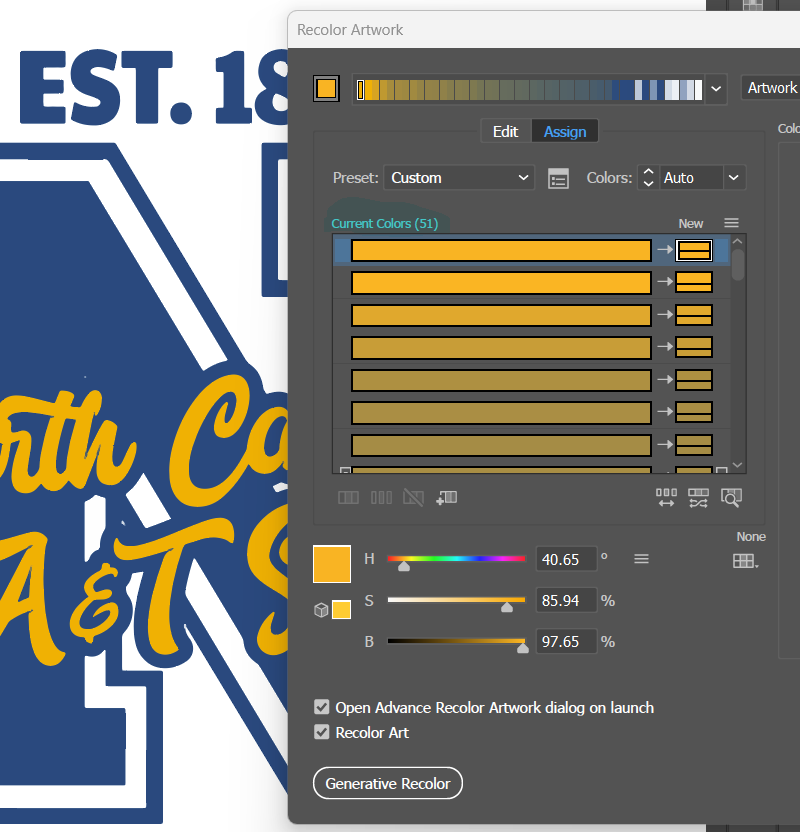Select the Assign tab
Image resolution: width=800 pixels, height=832 pixels.
point(565,132)
